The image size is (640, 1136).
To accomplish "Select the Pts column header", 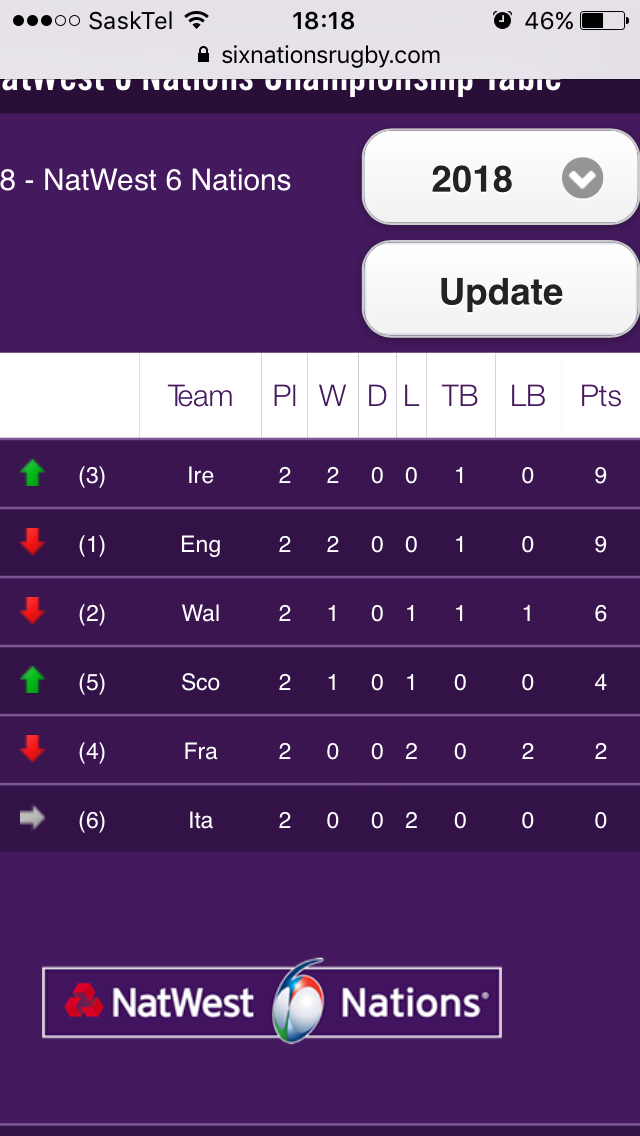I will tap(600, 396).
